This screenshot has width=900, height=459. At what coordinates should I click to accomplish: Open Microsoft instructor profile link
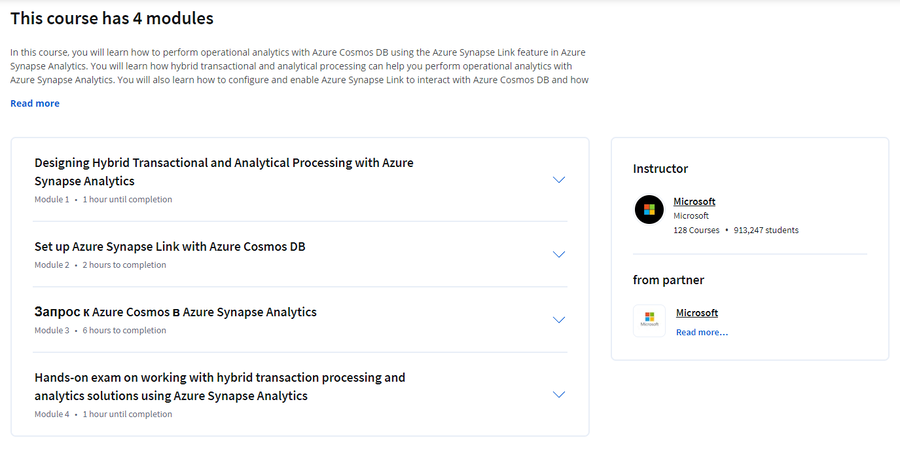(x=694, y=201)
